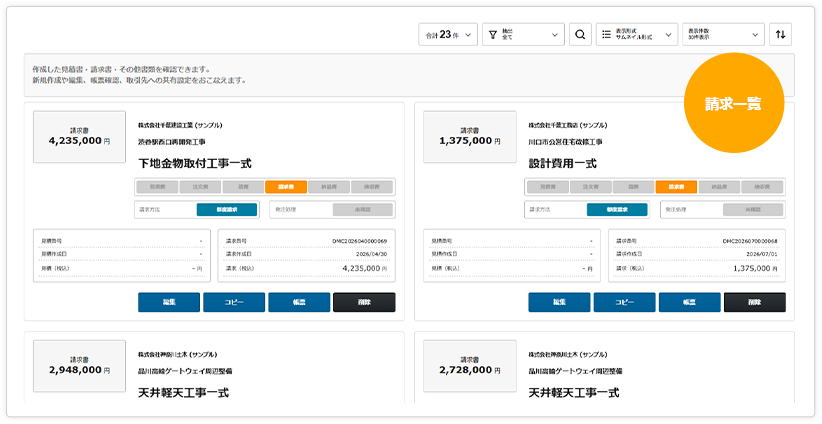Select 注文書 tab in 下地金物取付工事一式 card

pyautogui.click(x=200, y=187)
